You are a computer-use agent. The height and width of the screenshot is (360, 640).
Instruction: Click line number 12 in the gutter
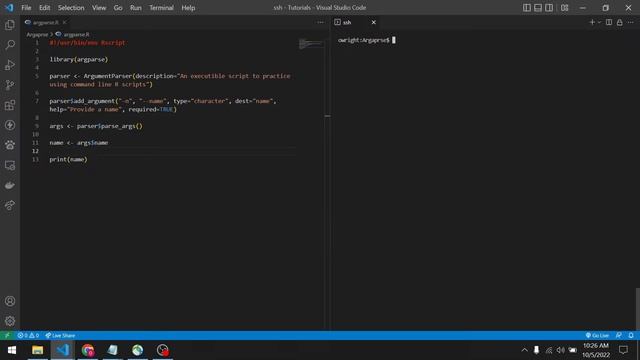pos(36,151)
